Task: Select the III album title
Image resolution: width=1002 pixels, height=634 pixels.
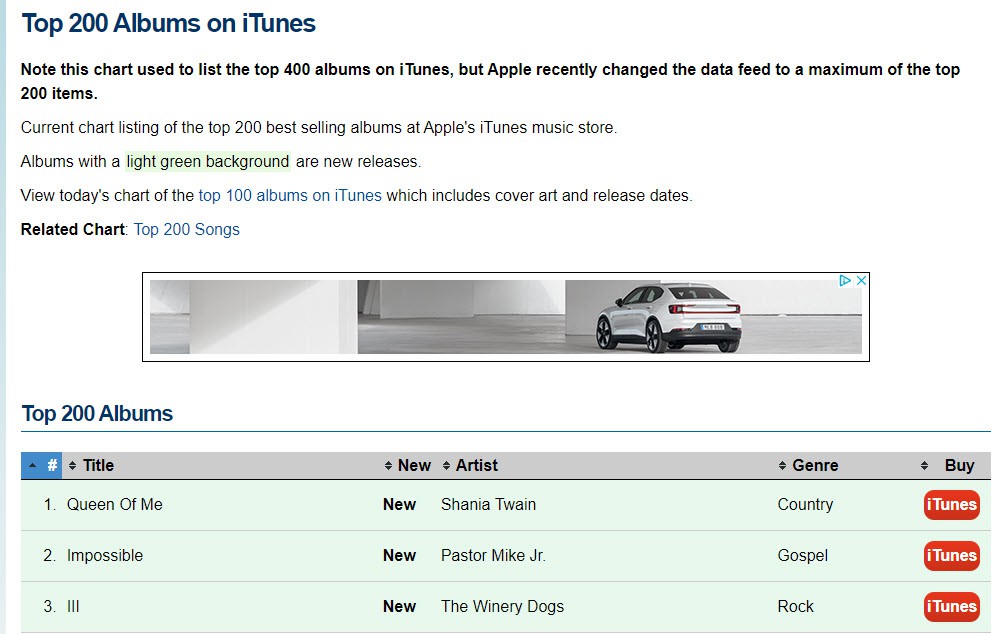Action: click(x=73, y=607)
